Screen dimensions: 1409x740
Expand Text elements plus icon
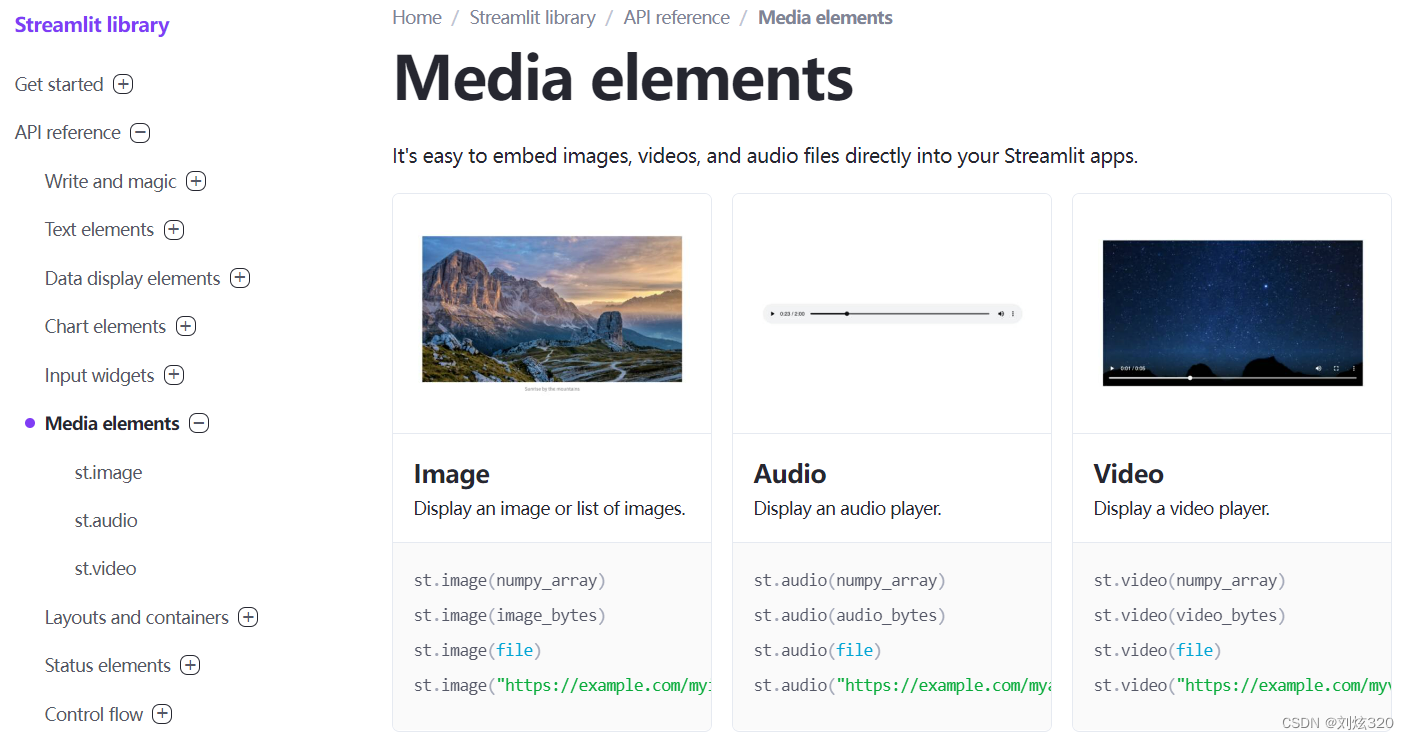coord(174,229)
